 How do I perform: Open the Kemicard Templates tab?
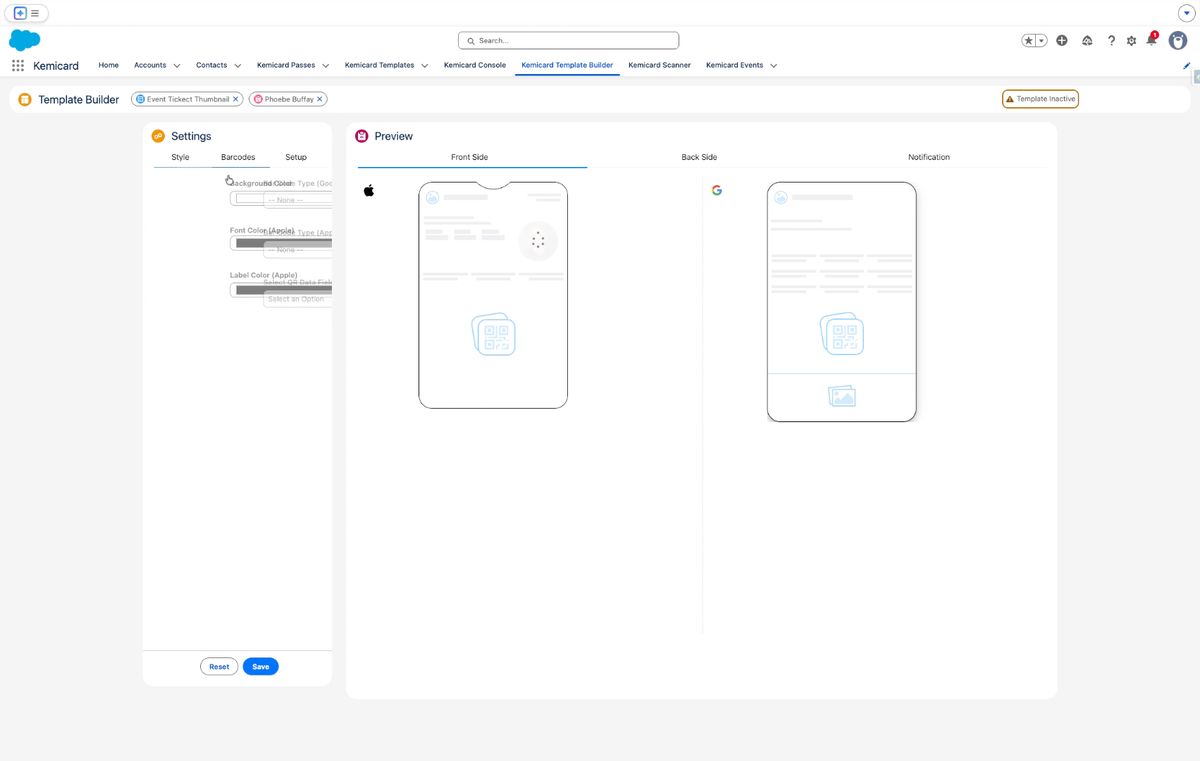point(380,65)
